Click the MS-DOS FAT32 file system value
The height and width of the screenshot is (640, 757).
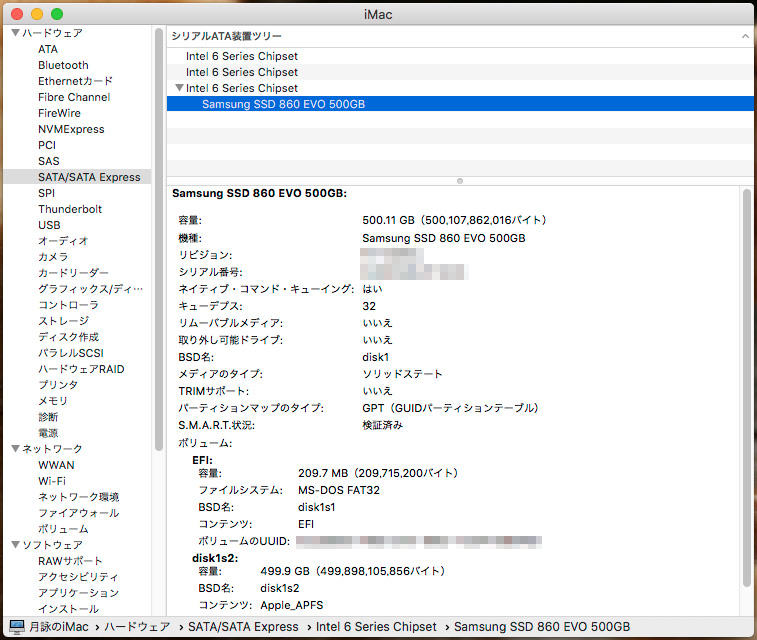click(338, 490)
